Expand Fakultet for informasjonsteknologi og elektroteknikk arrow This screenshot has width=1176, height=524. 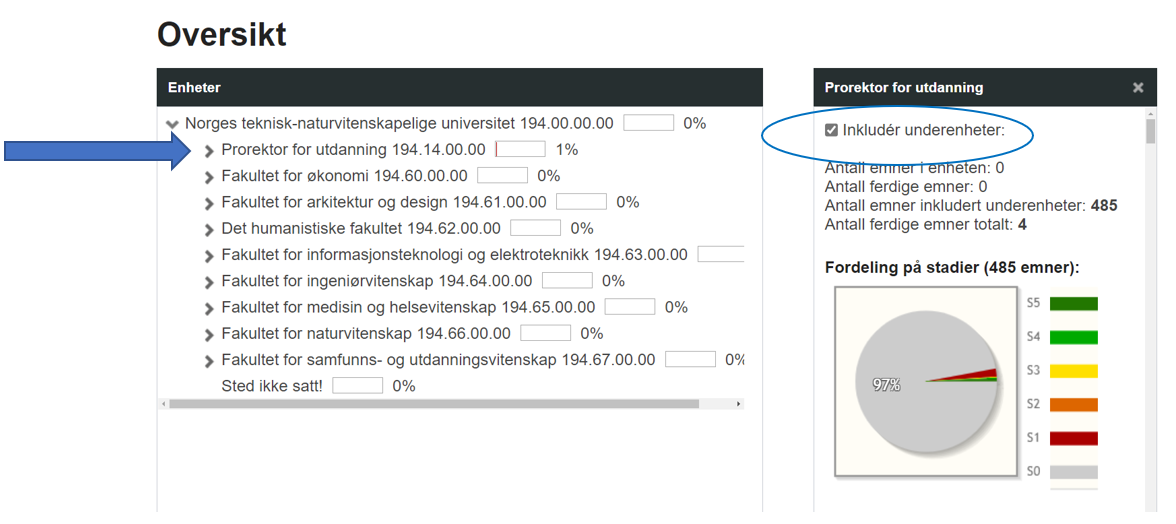(210, 256)
